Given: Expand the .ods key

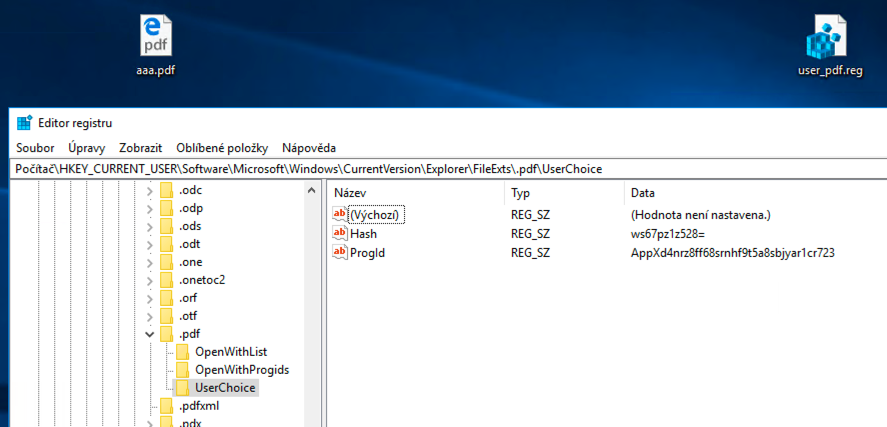Looking at the screenshot, I should (149, 227).
